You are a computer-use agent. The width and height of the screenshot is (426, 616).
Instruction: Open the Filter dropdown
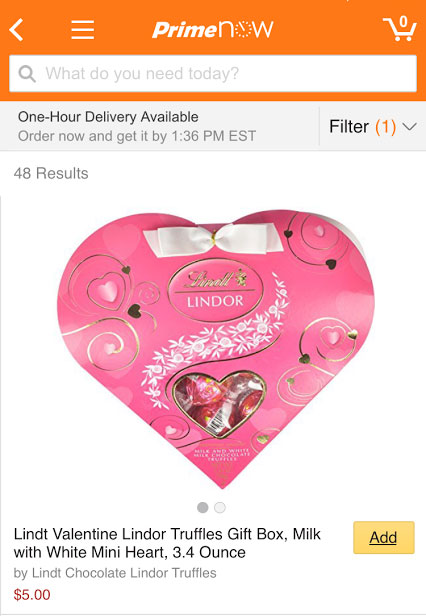pos(373,126)
